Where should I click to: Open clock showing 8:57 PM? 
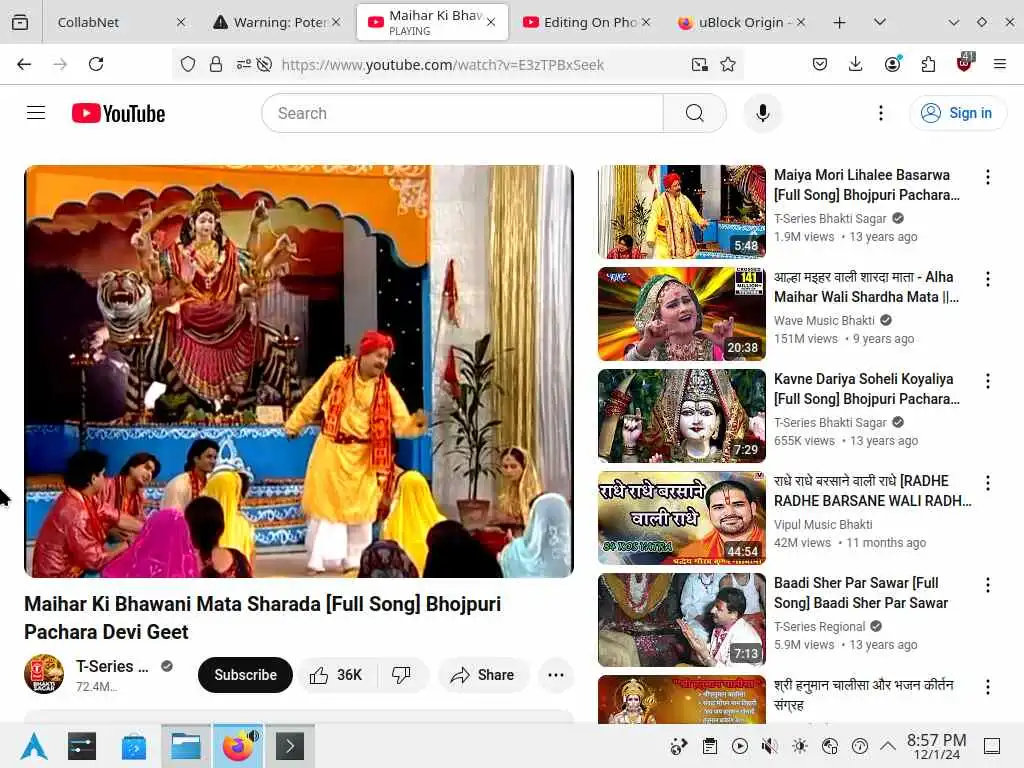pyautogui.click(x=936, y=746)
